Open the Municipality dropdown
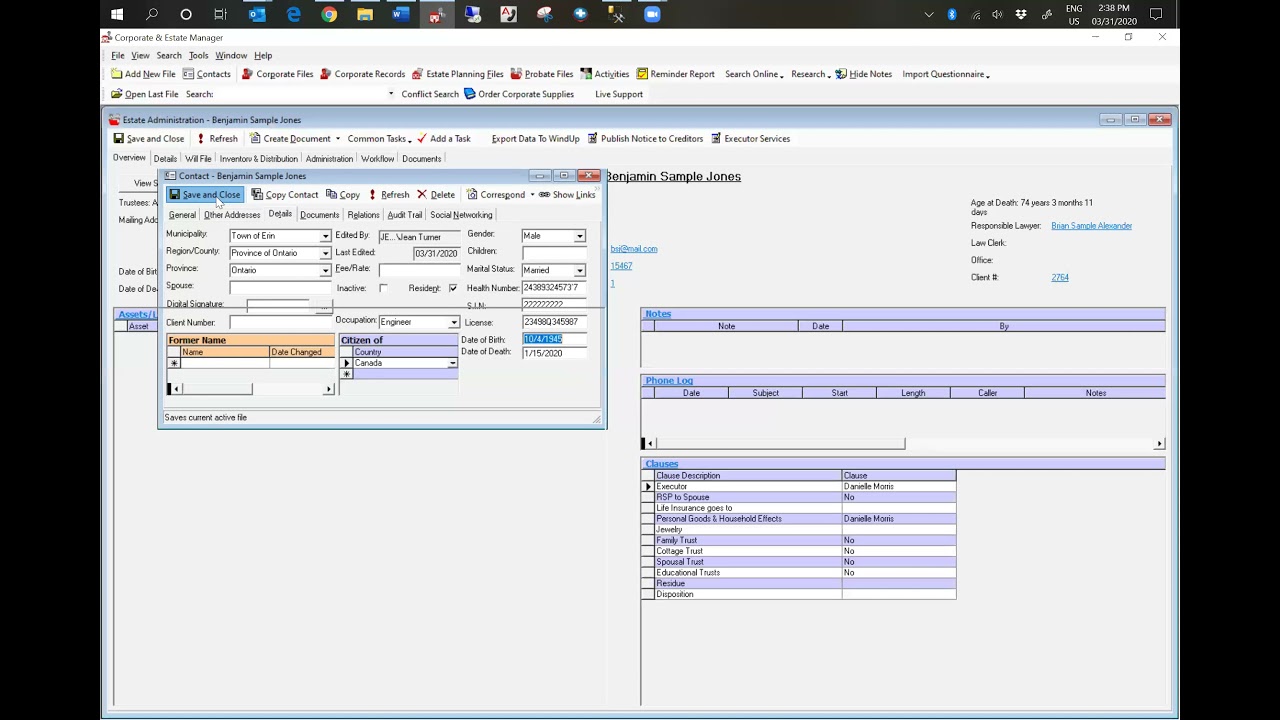 (325, 236)
